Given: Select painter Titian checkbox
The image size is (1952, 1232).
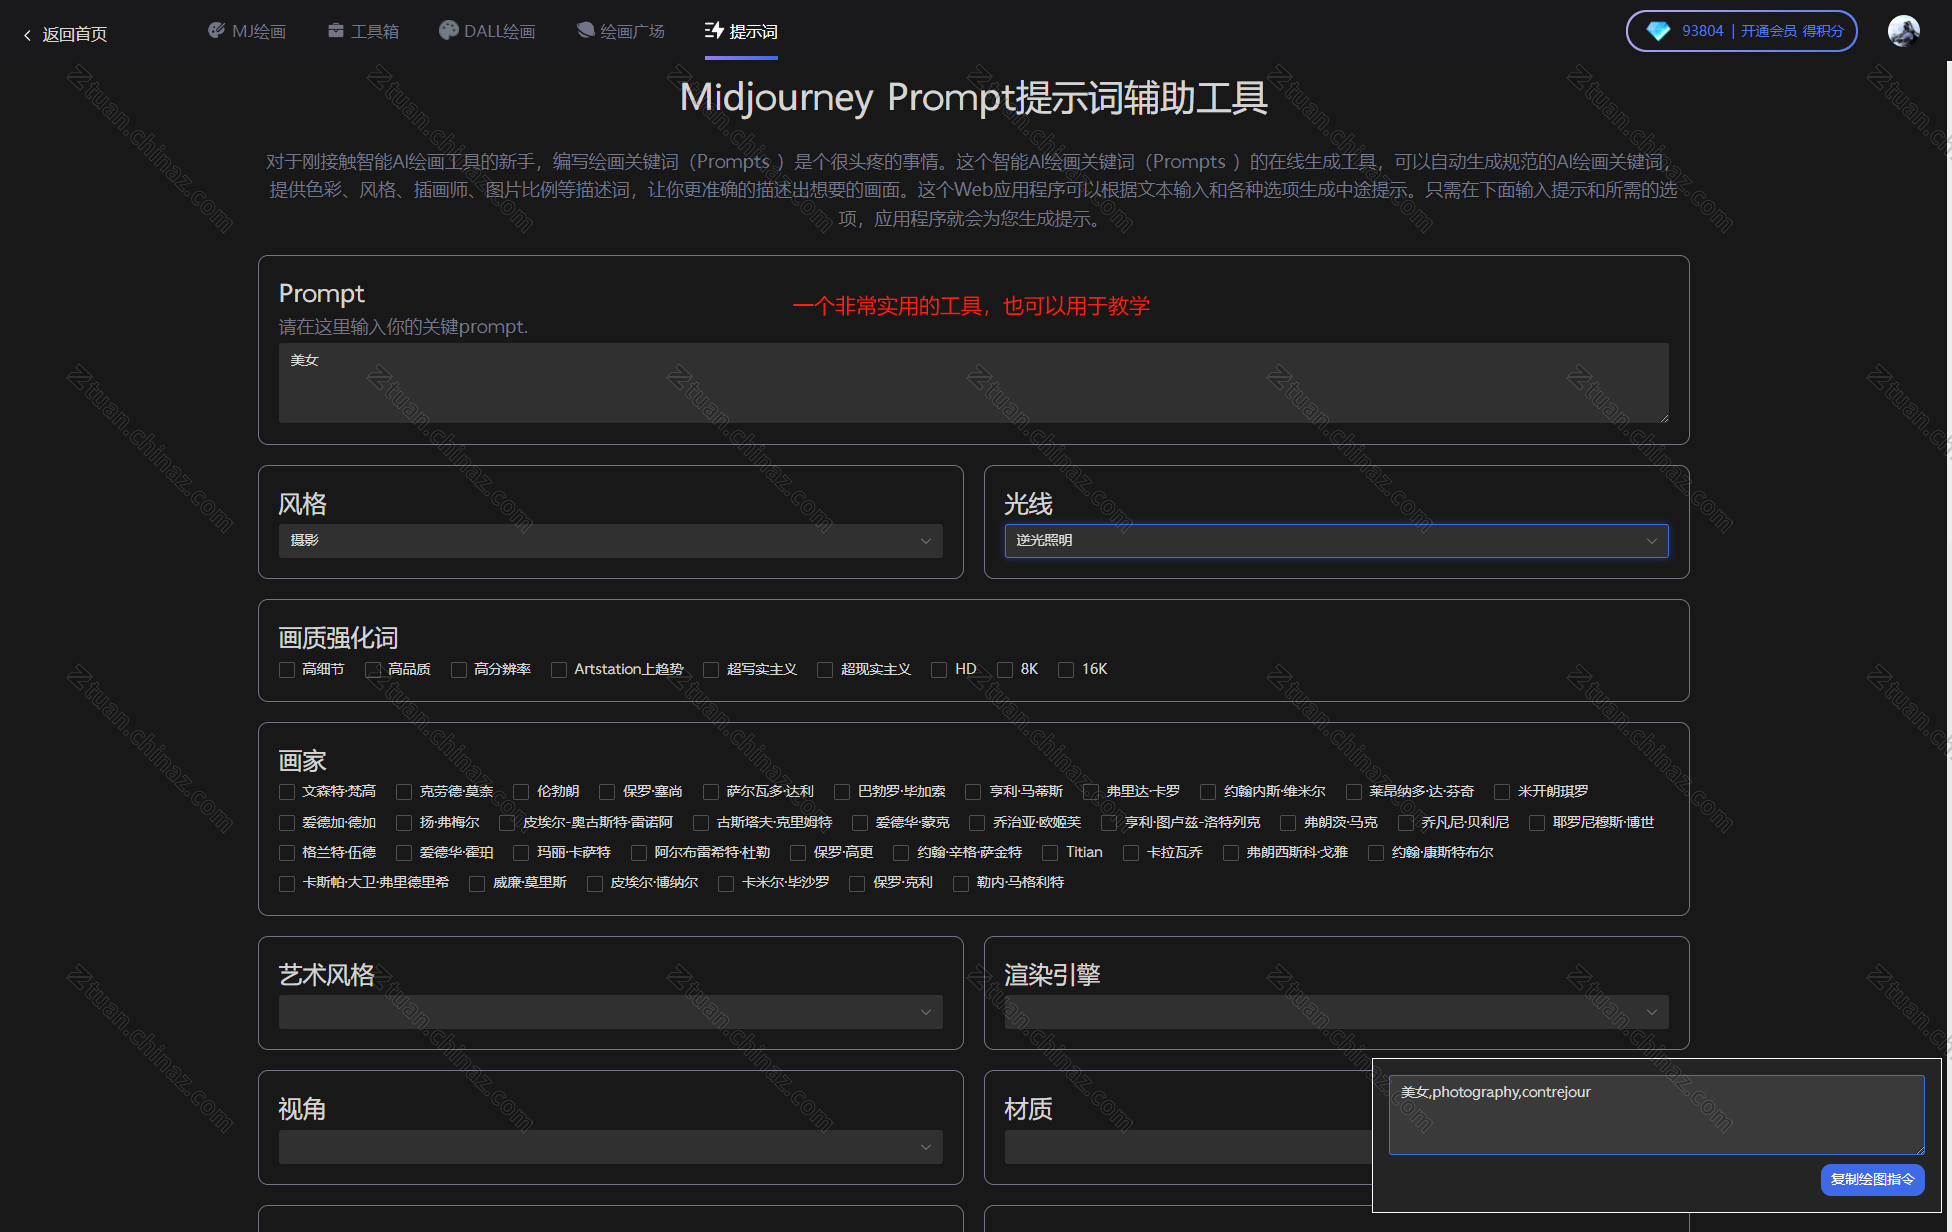Looking at the screenshot, I should click(x=1050, y=853).
